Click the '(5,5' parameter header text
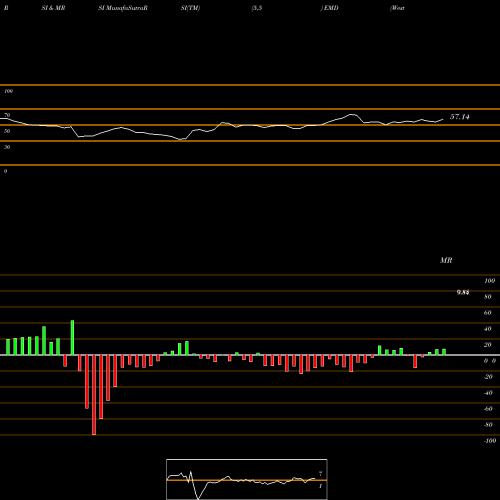 (x=257, y=8)
